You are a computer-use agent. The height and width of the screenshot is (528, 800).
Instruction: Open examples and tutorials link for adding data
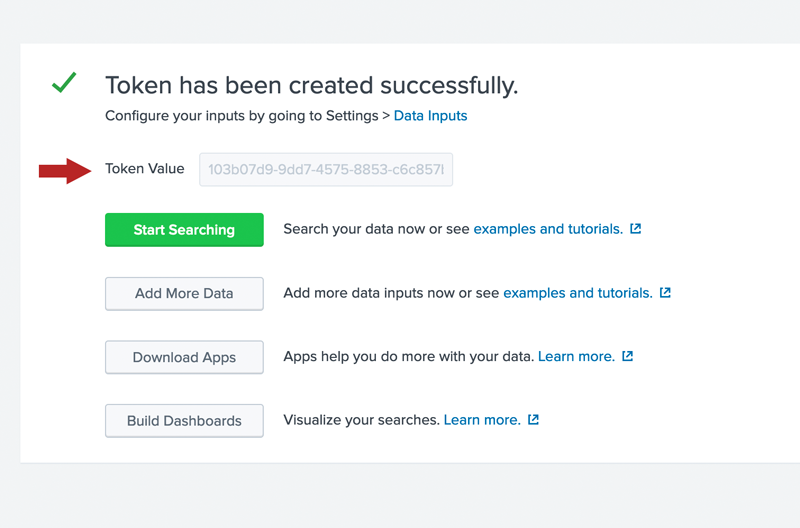(577, 293)
